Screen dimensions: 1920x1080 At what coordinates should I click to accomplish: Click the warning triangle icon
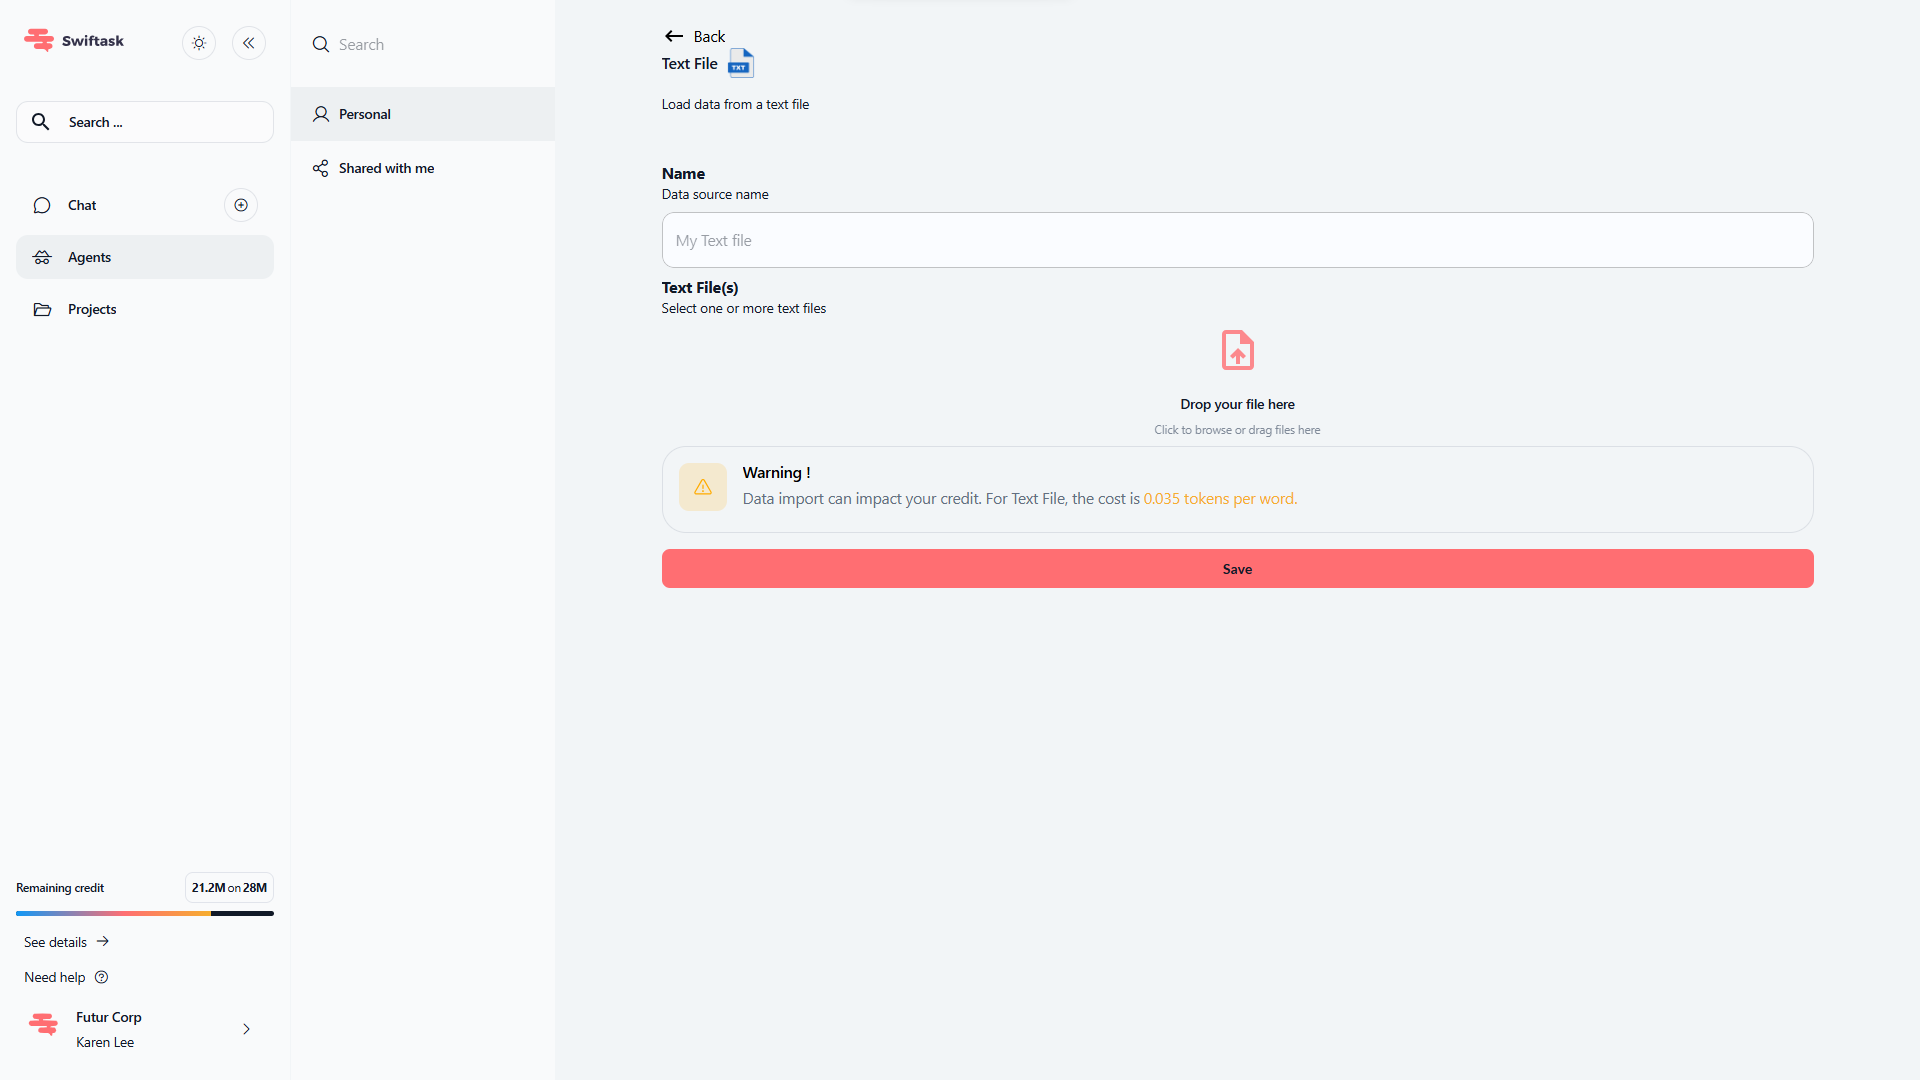[703, 487]
